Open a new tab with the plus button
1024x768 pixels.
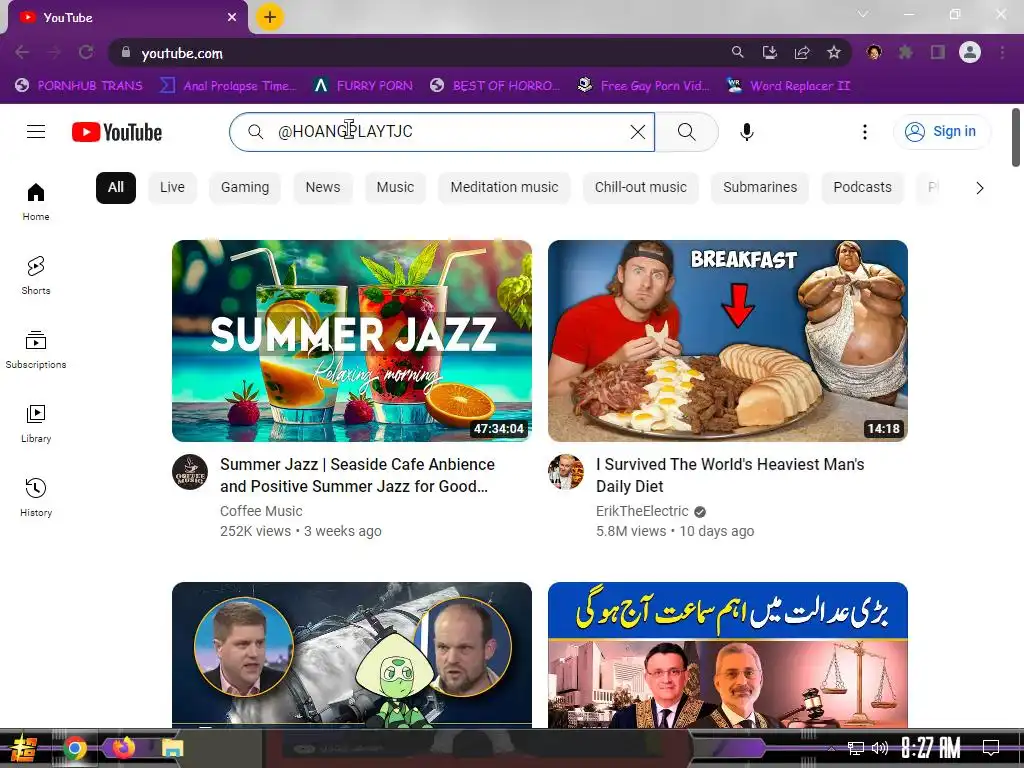[x=270, y=17]
